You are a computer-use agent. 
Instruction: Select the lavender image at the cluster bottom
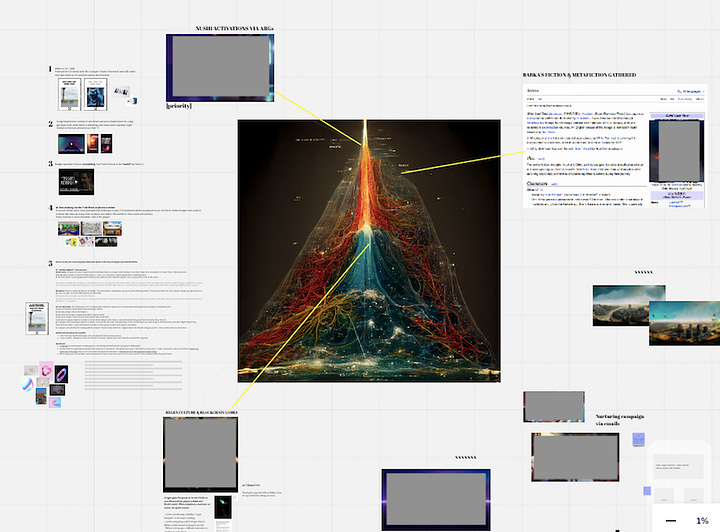(x=55, y=403)
